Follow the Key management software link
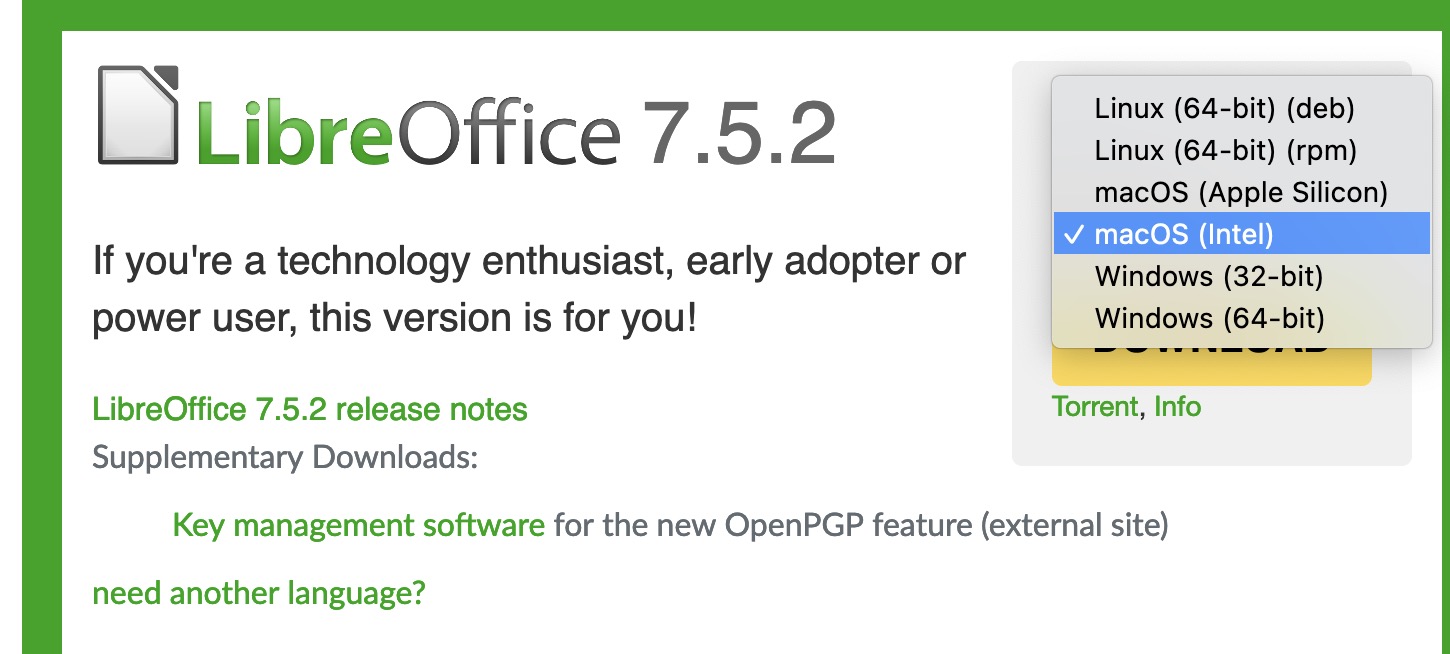 [358, 525]
